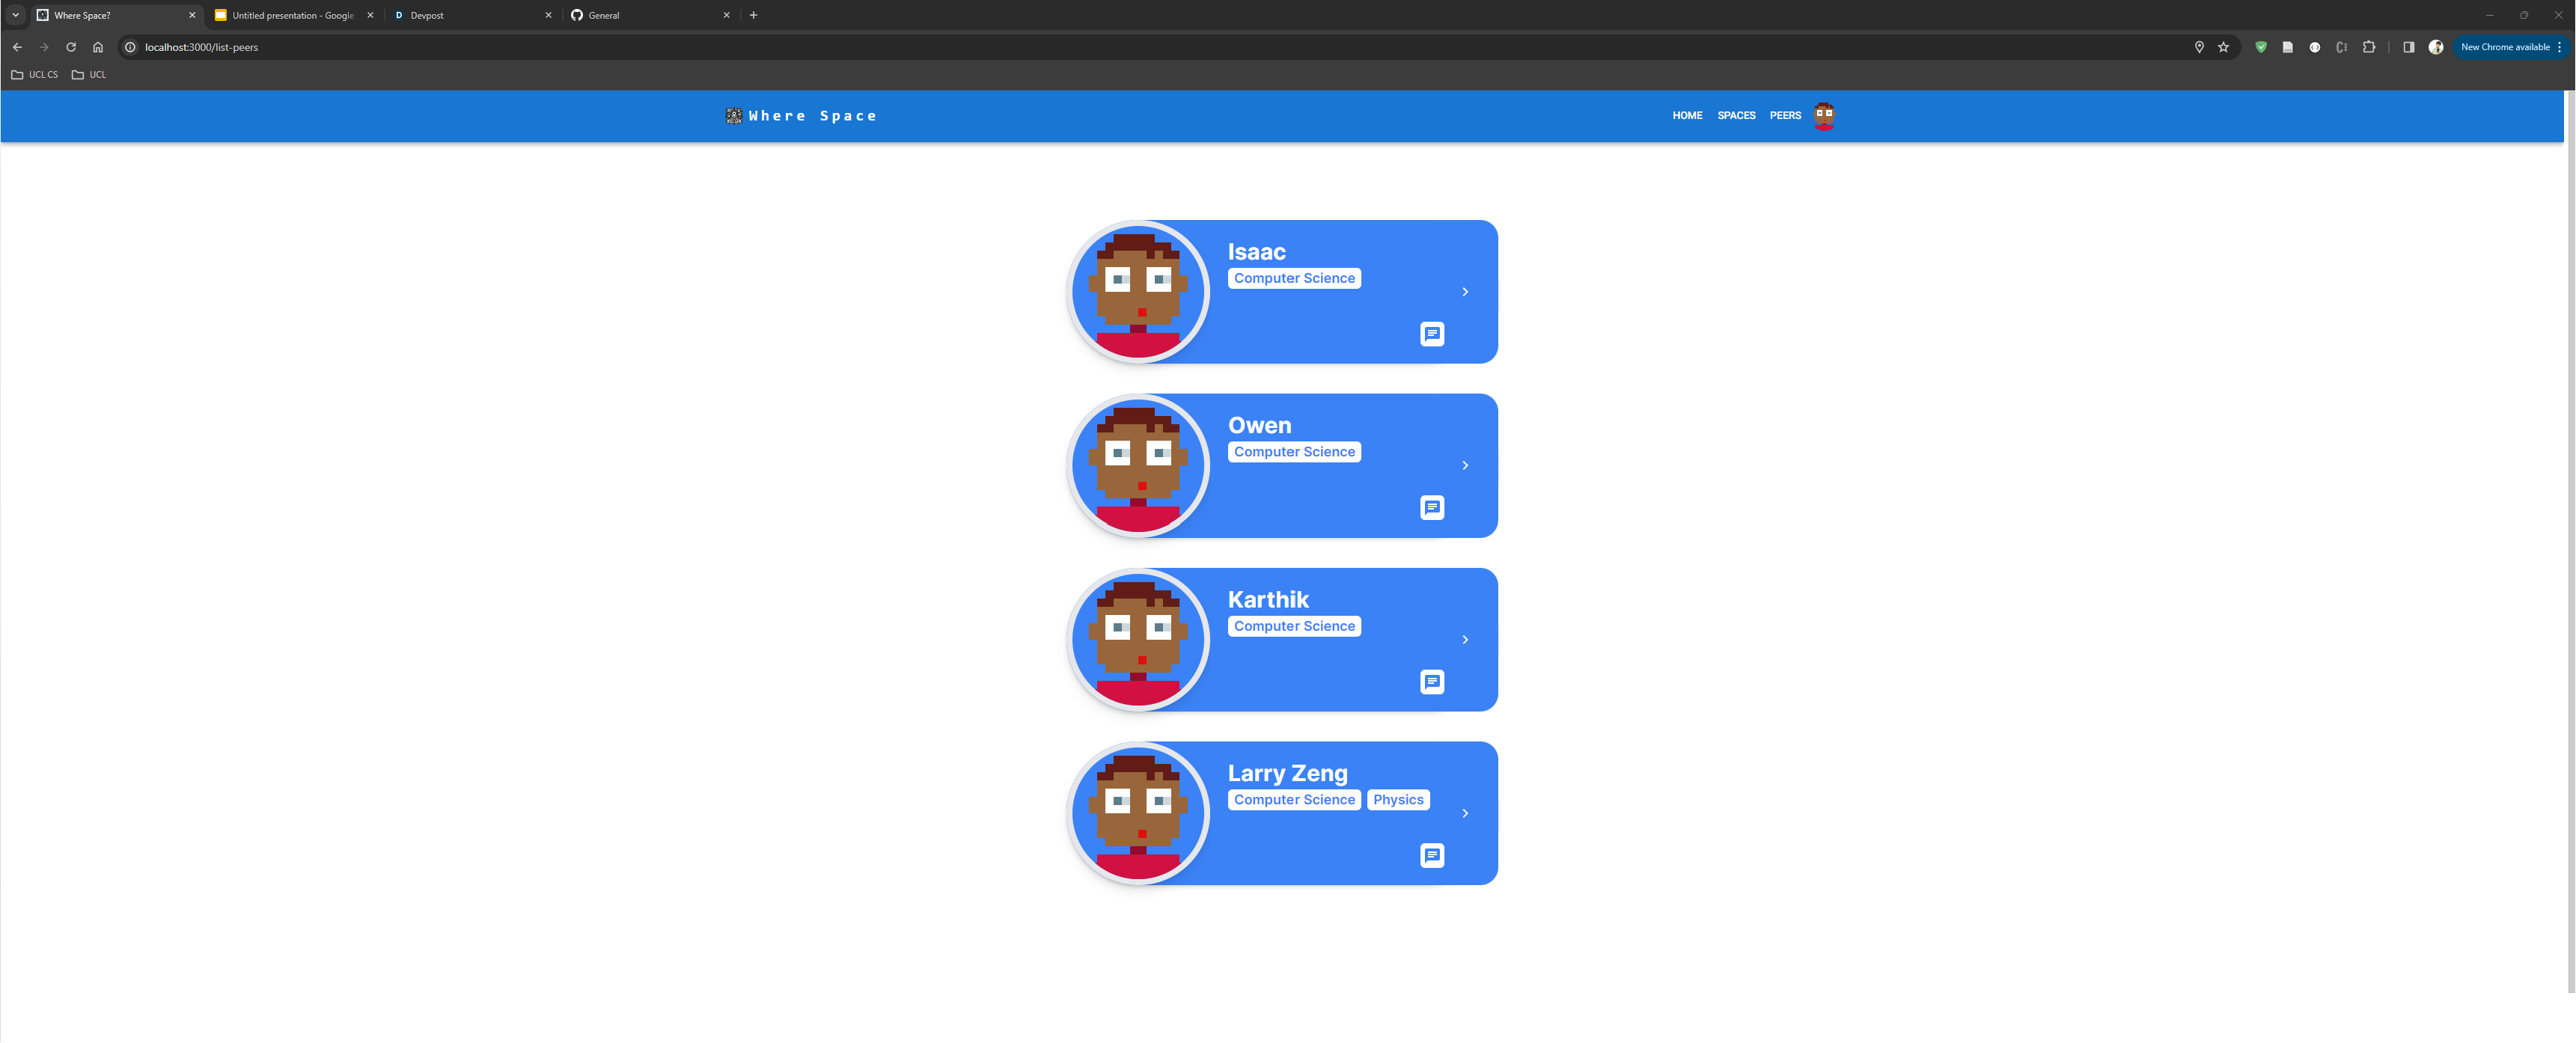Click the Where Space logo icon
This screenshot has height=1043, width=2576.
click(x=734, y=116)
